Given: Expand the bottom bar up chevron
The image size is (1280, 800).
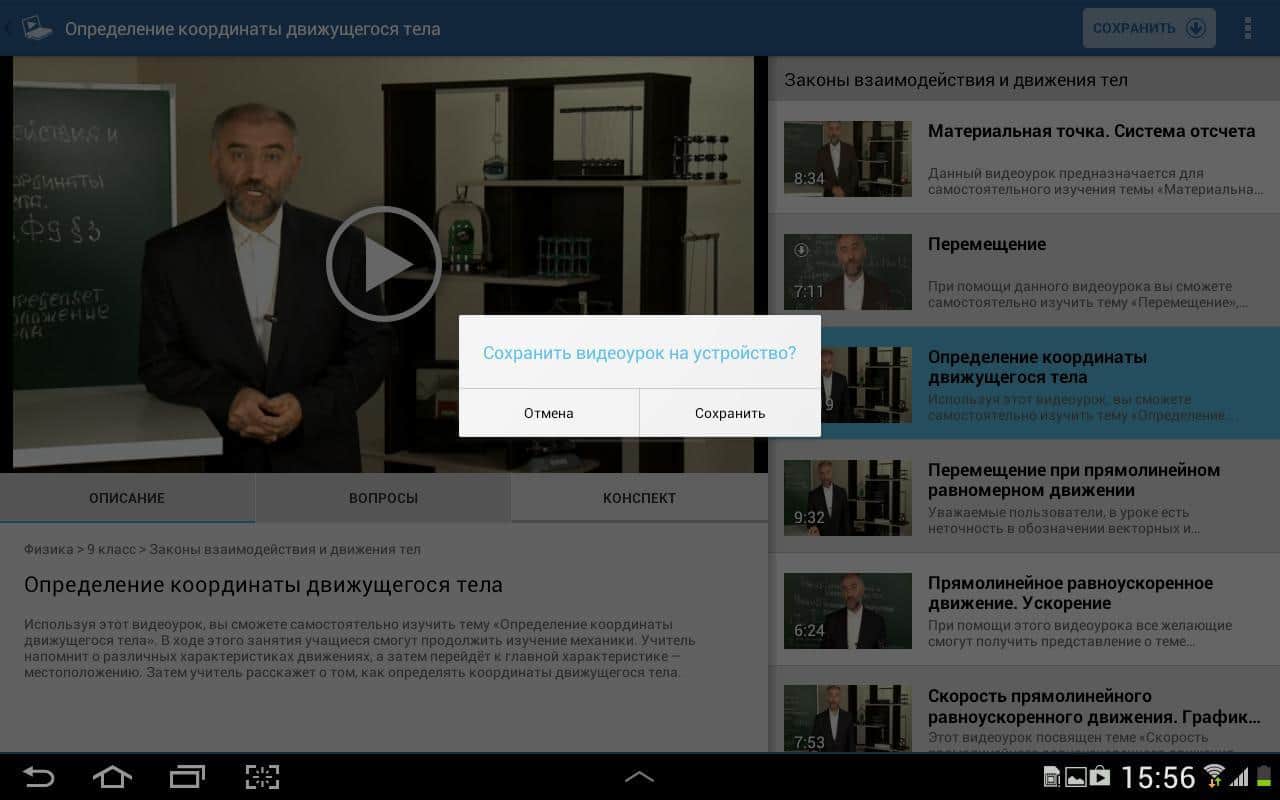Looking at the screenshot, I should 639,777.
